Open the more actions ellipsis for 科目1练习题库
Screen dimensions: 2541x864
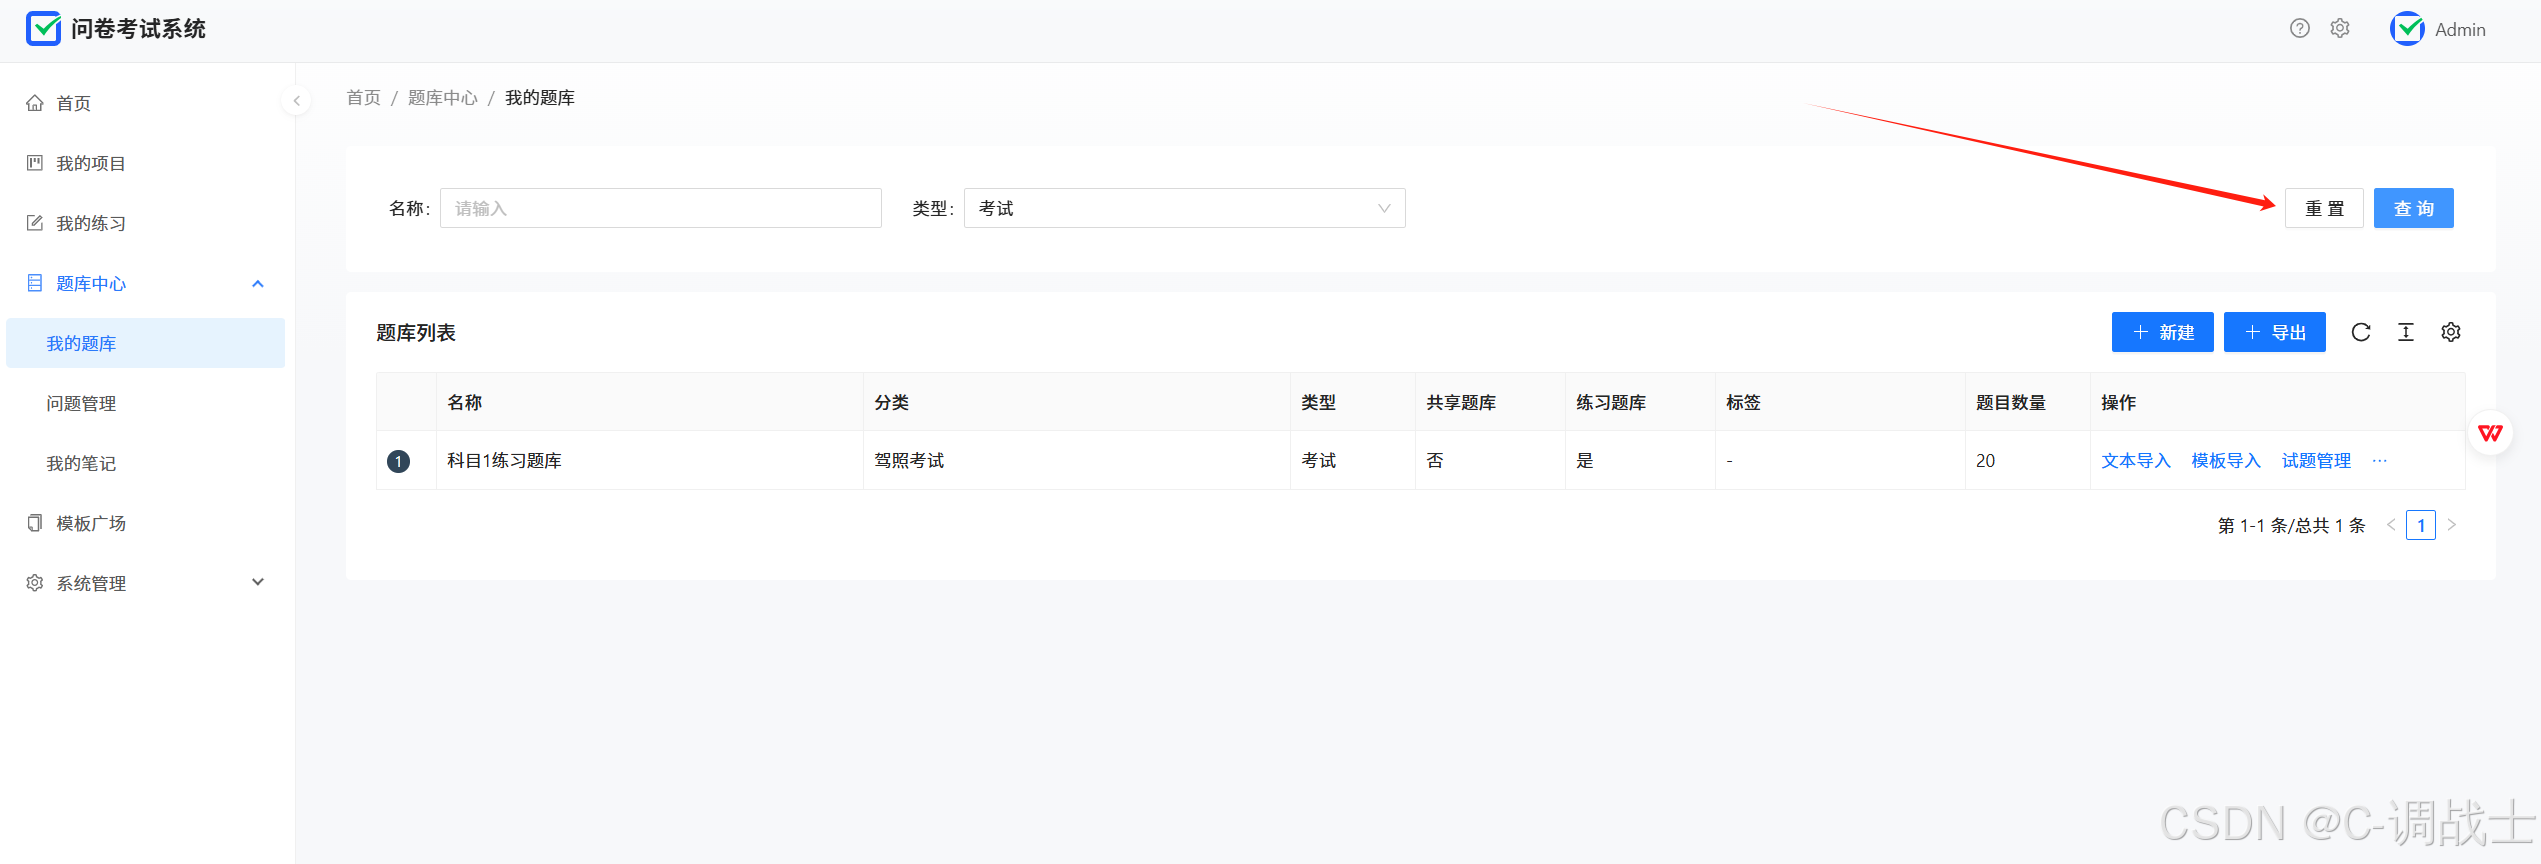2380,460
